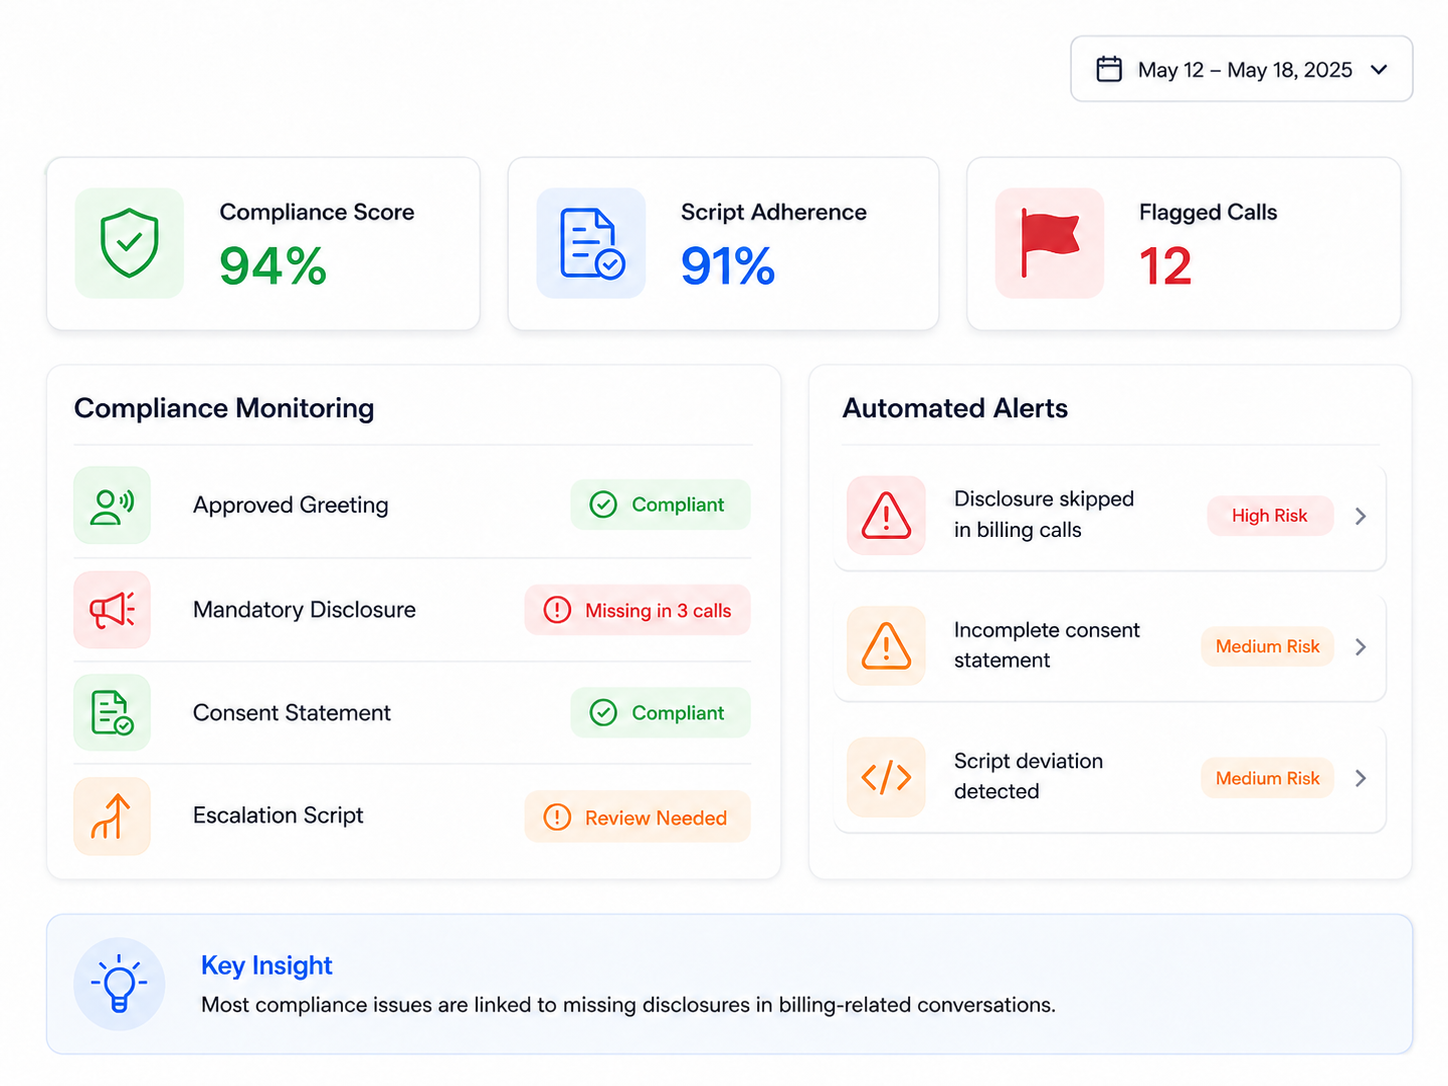
Task: Click the Key Insight lightbulb icon
Action: 119,984
